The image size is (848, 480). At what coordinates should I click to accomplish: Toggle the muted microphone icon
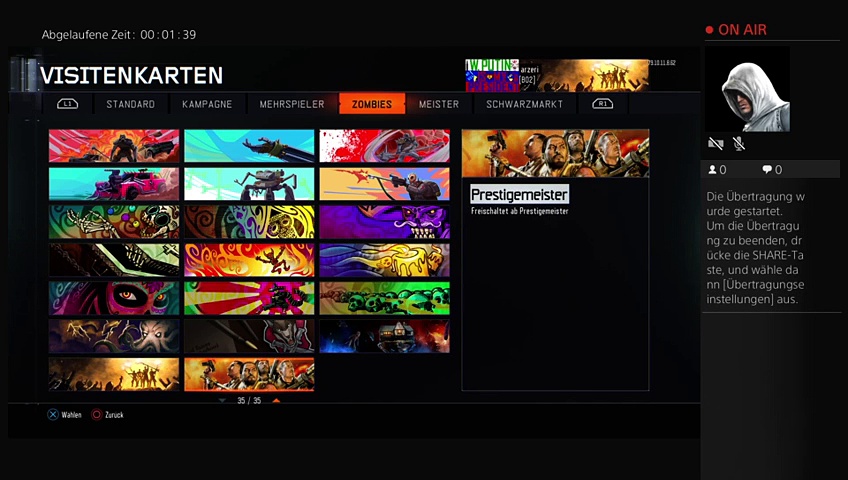(x=739, y=145)
